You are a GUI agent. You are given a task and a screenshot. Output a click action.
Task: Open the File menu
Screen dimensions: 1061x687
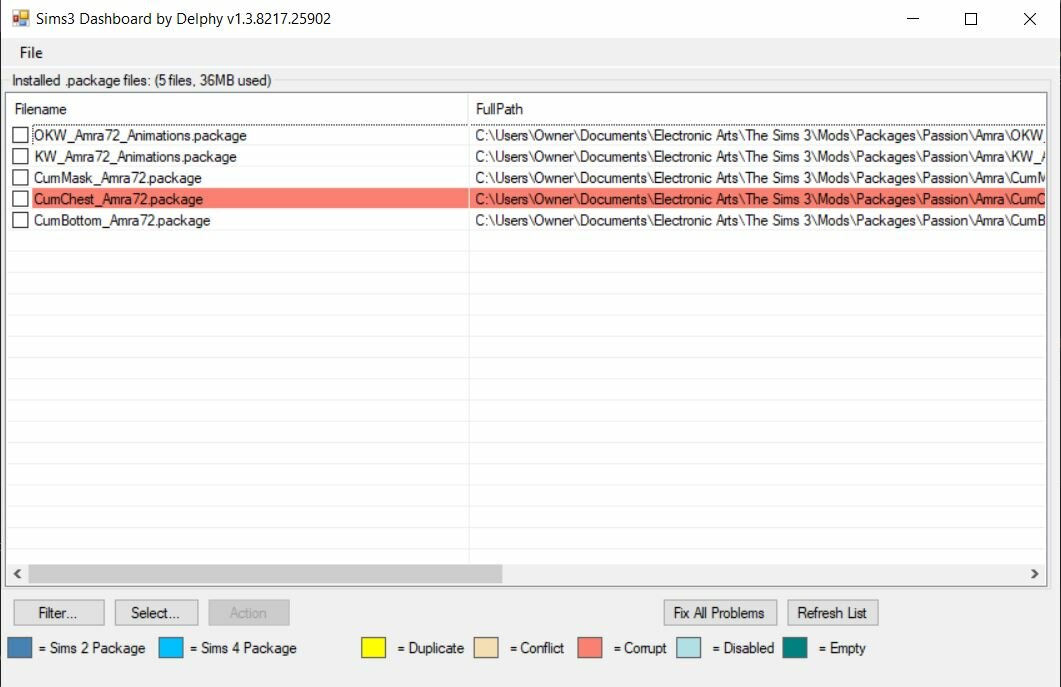point(31,53)
